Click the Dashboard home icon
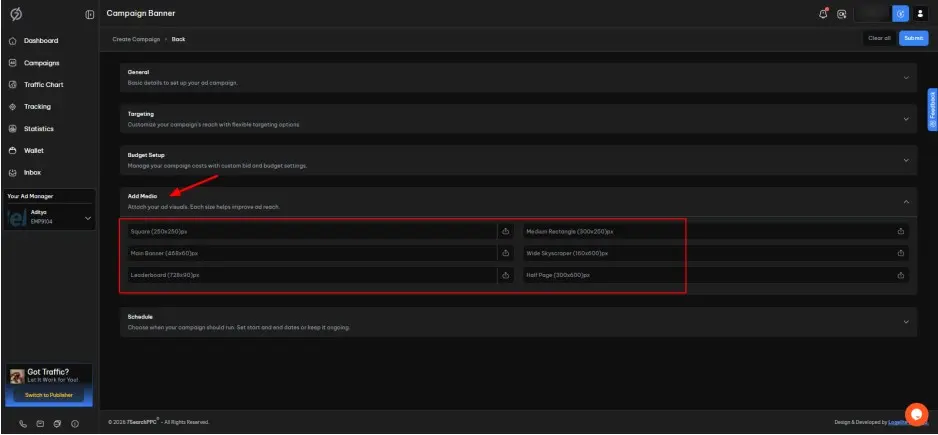 pyautogui.click(x=13, y=41)
